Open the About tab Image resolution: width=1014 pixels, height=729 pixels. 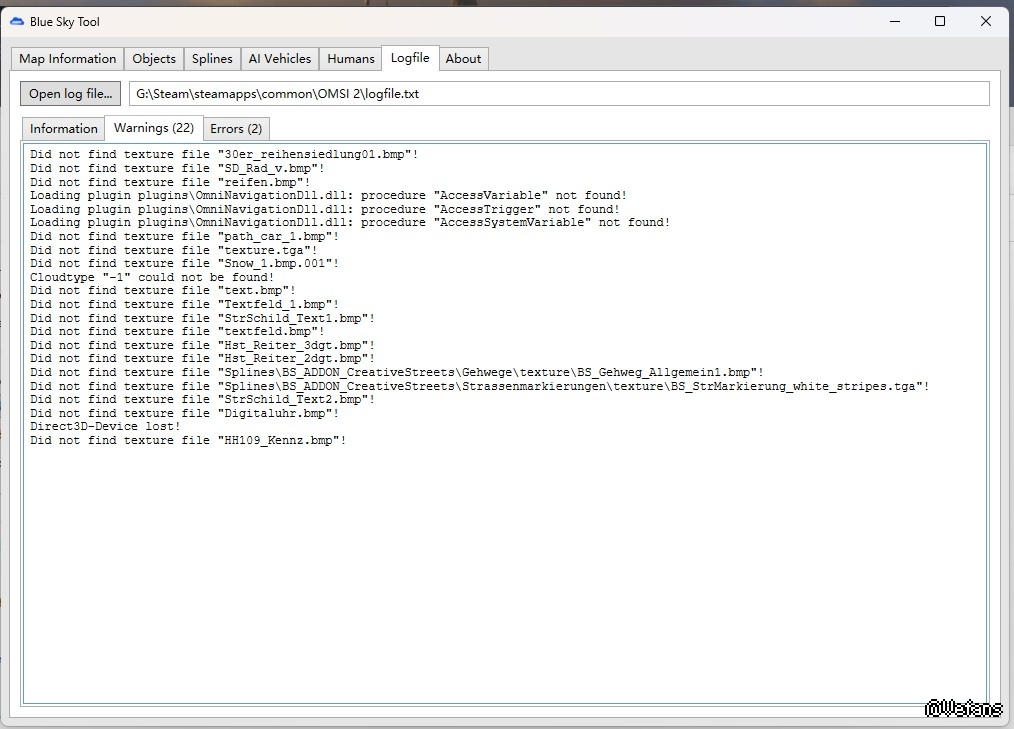463,59
